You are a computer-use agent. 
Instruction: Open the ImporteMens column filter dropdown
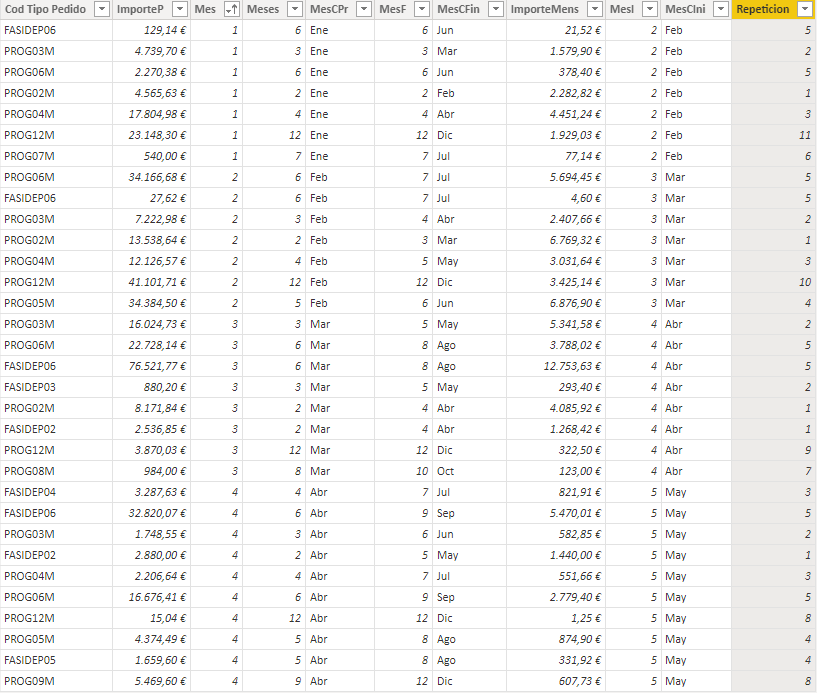595,9
